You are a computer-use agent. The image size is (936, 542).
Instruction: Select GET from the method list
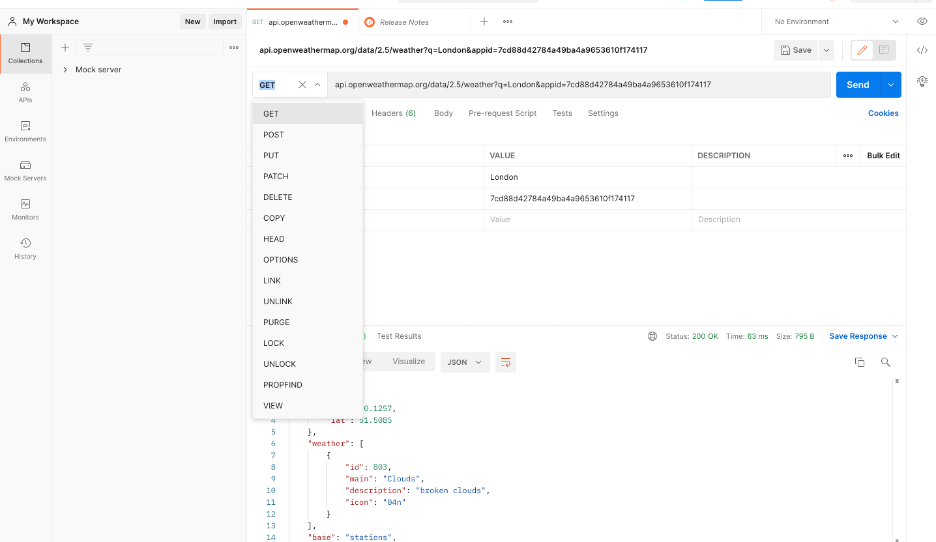(x=307, y=113)
